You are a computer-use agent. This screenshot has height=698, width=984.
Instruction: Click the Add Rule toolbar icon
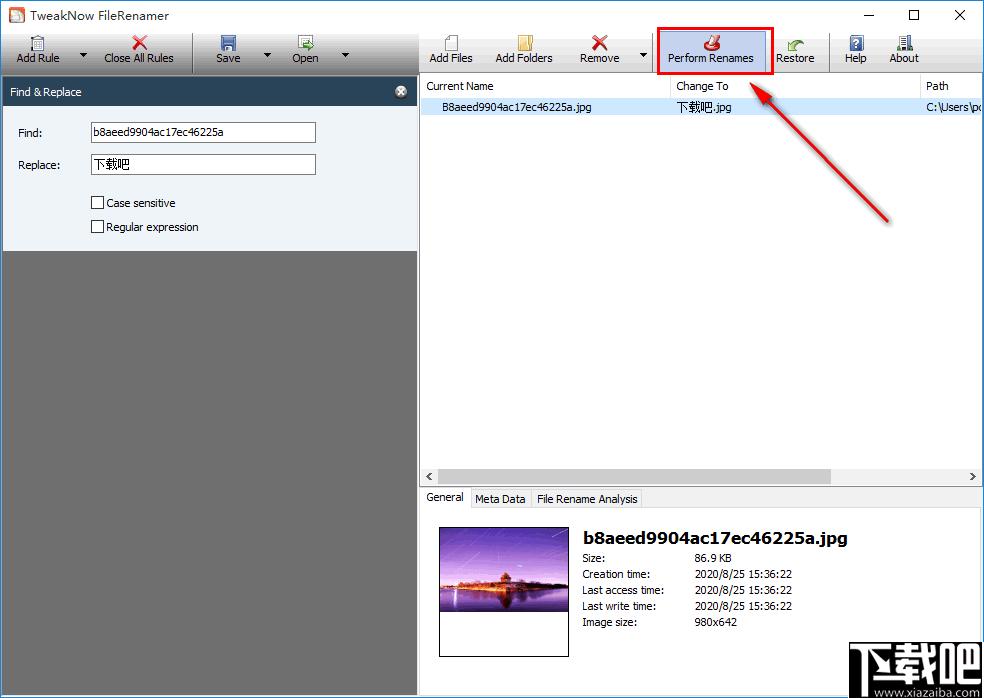pos(38,43)
